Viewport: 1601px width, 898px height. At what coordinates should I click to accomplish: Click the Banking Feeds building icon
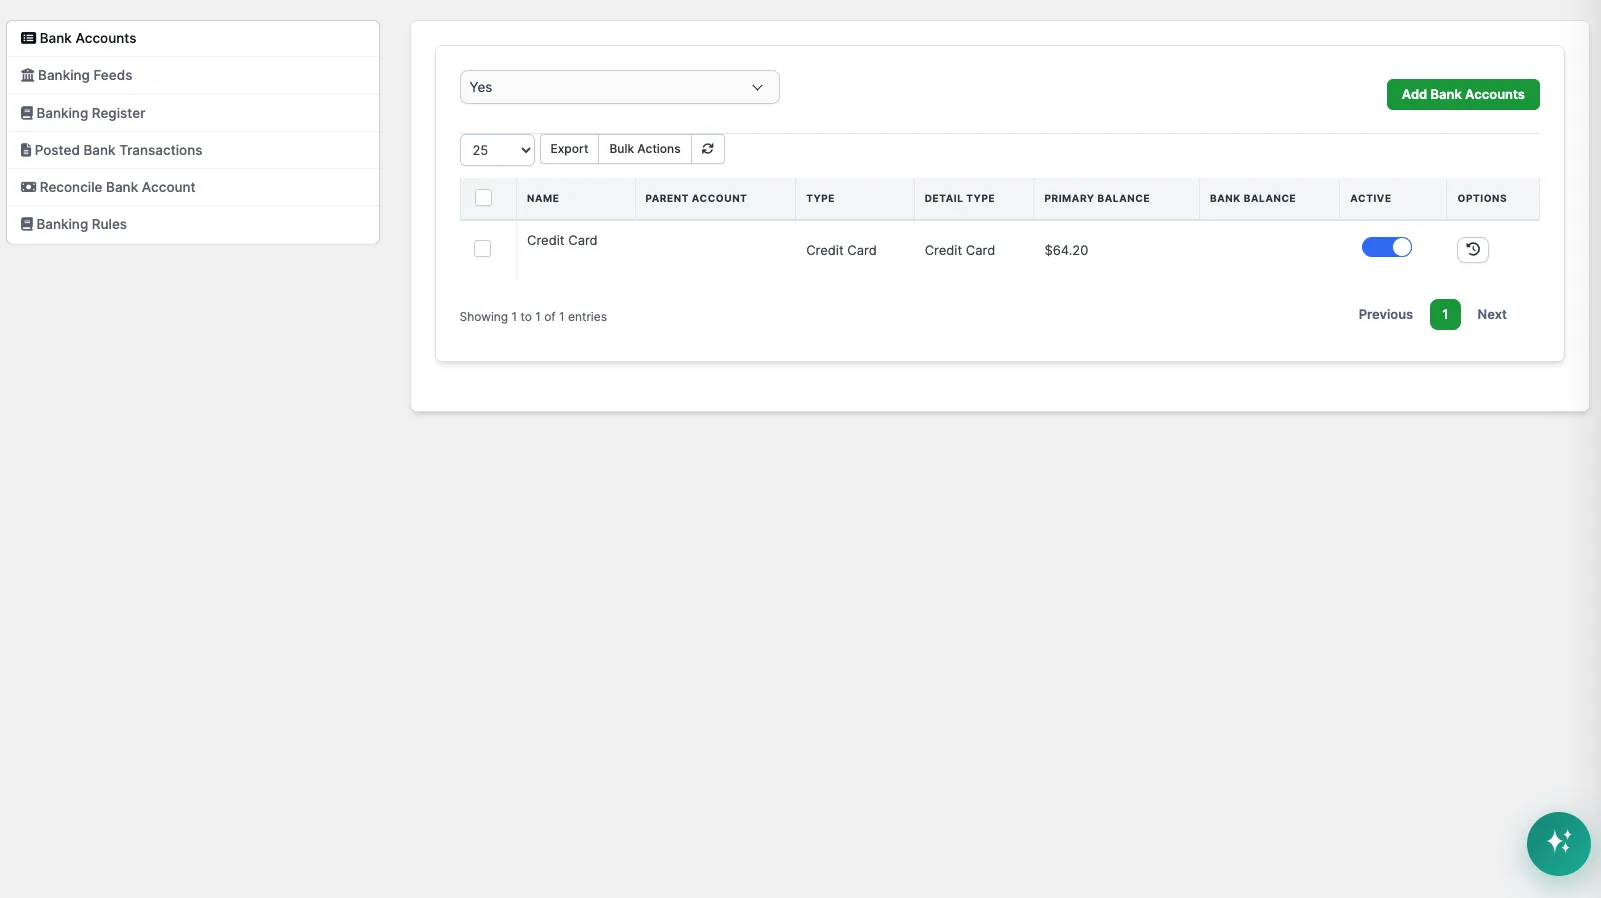tap(28, 75)
